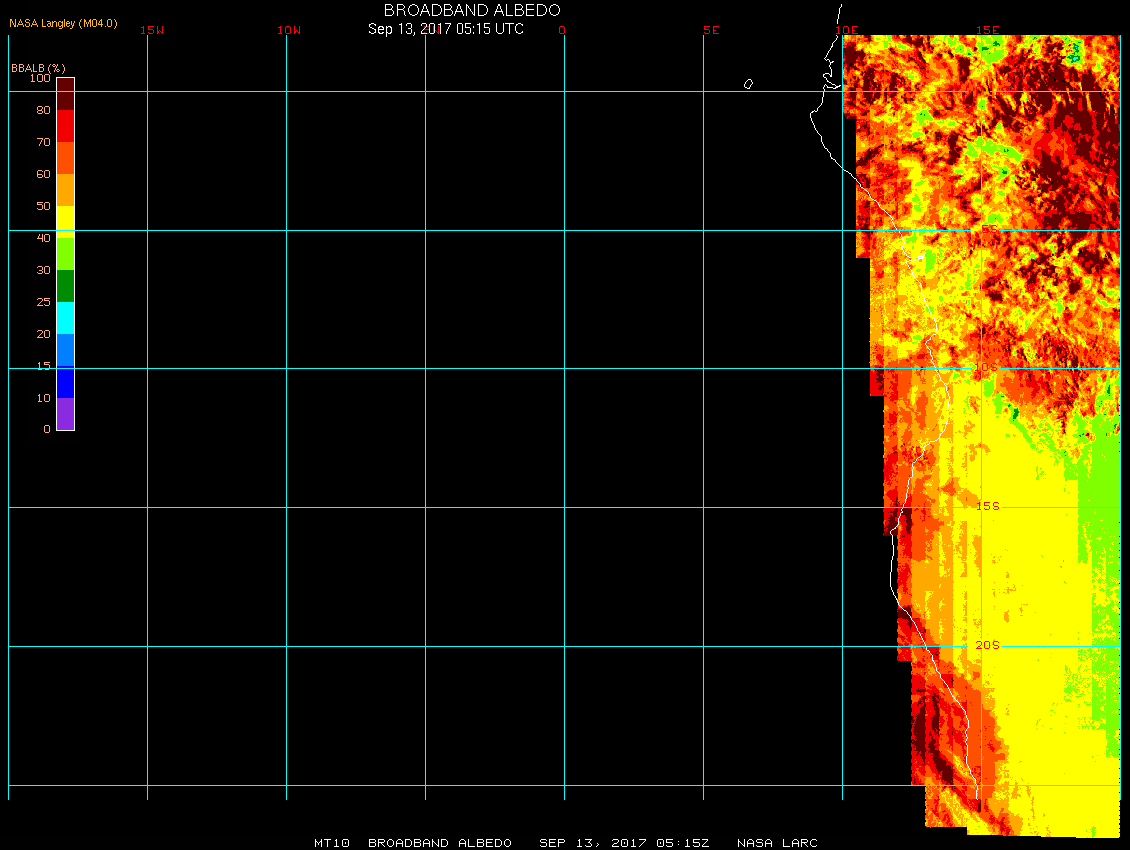Select the 15S latitude label
Screen dimensions: 1130x850
(987, 507)
